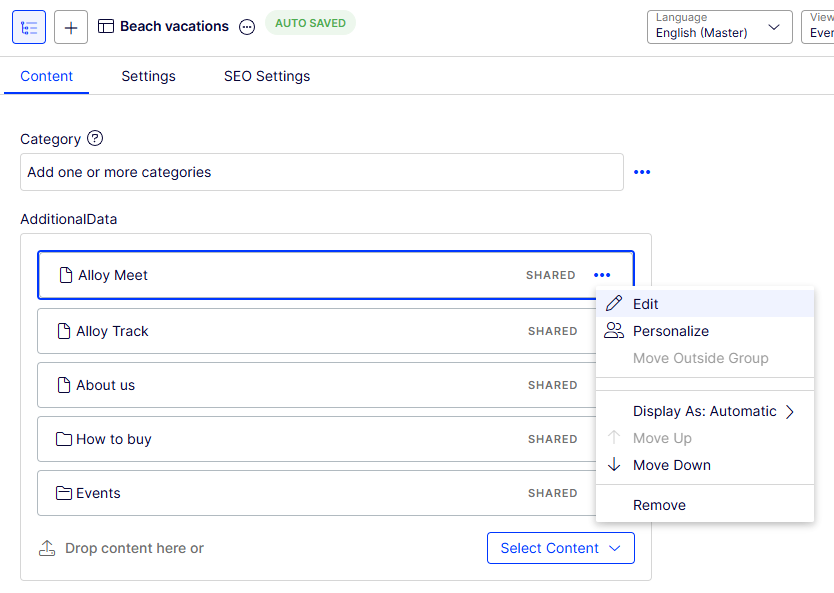Click Move Down in the context menu
834x593 pixels.
pos(671,465)
